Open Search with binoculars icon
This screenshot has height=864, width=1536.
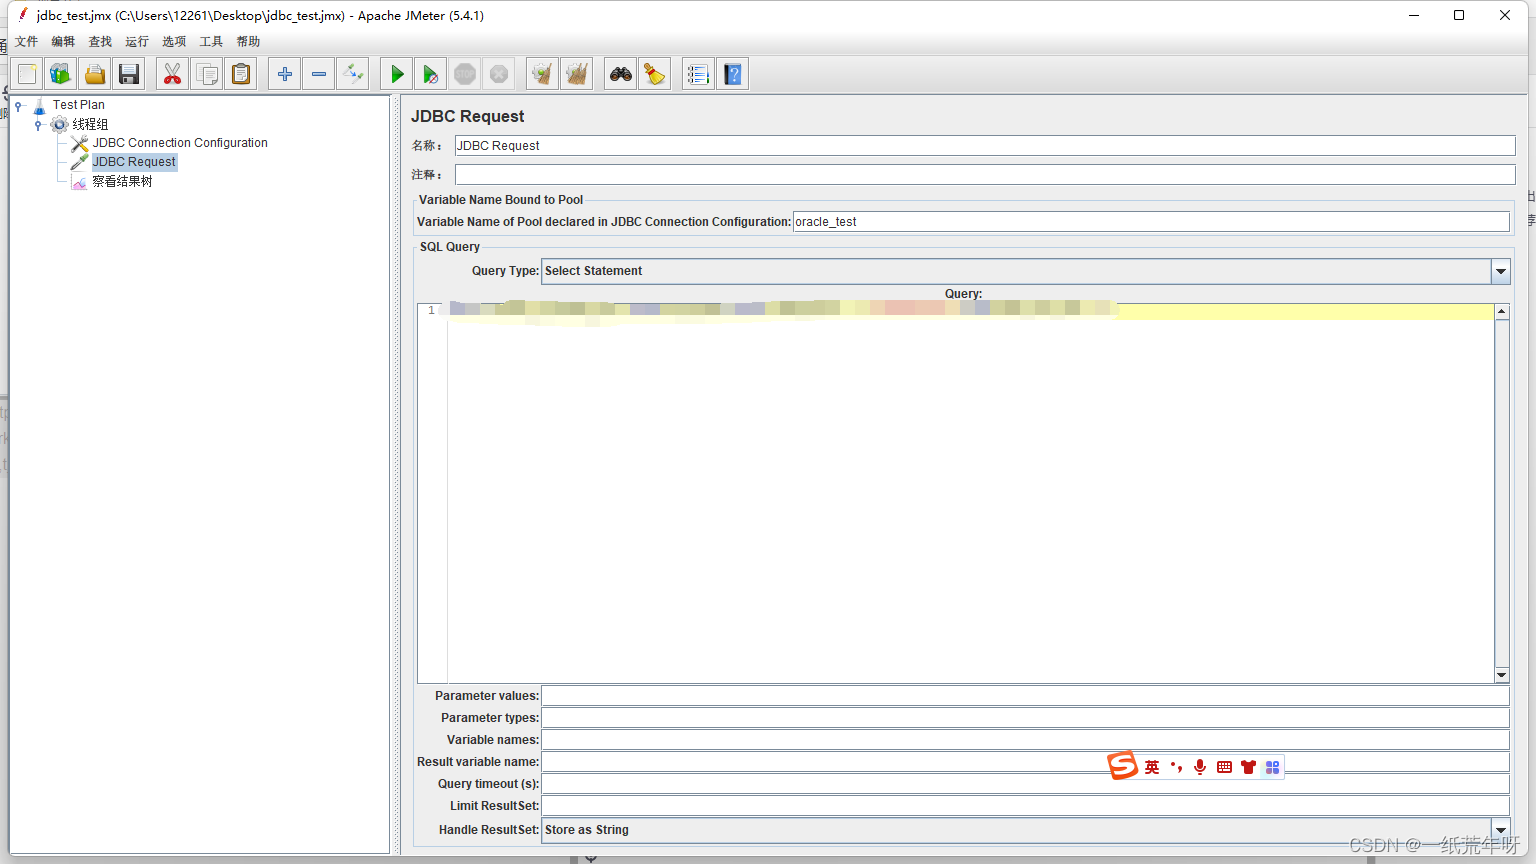pos(621,74)
